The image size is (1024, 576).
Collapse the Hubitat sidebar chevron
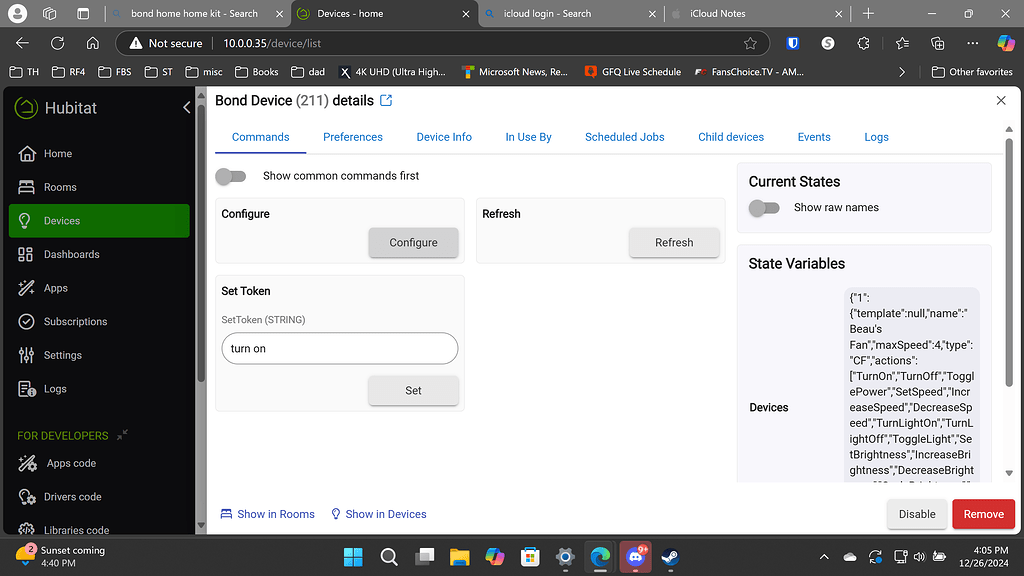(x=186, y=107)
